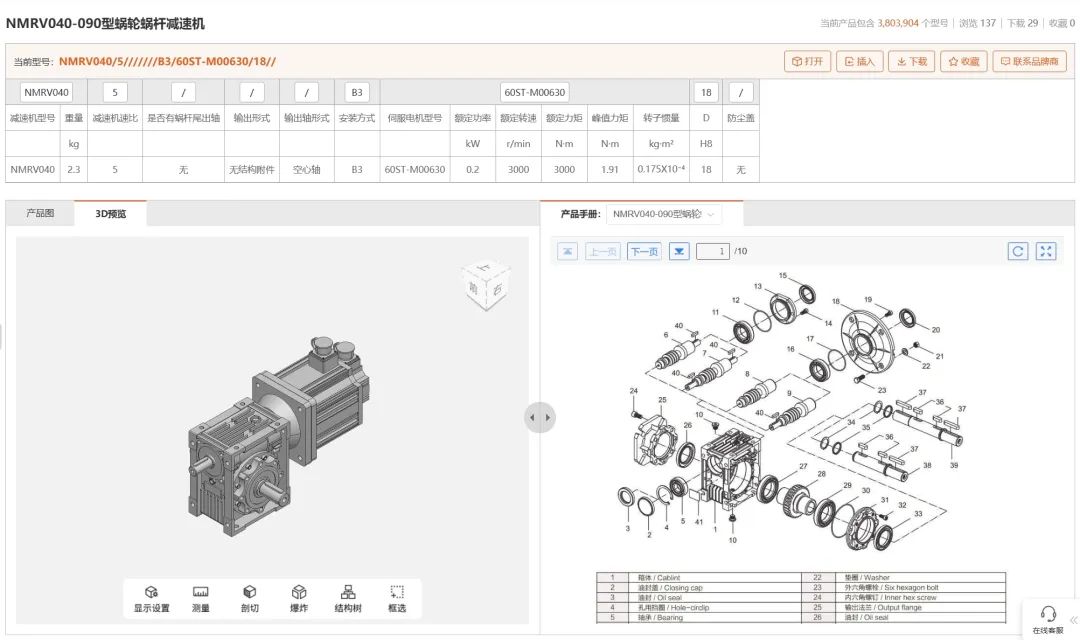Click the panel splitter arrows handle
This screenshot has width=1080, height=640.
540,417
